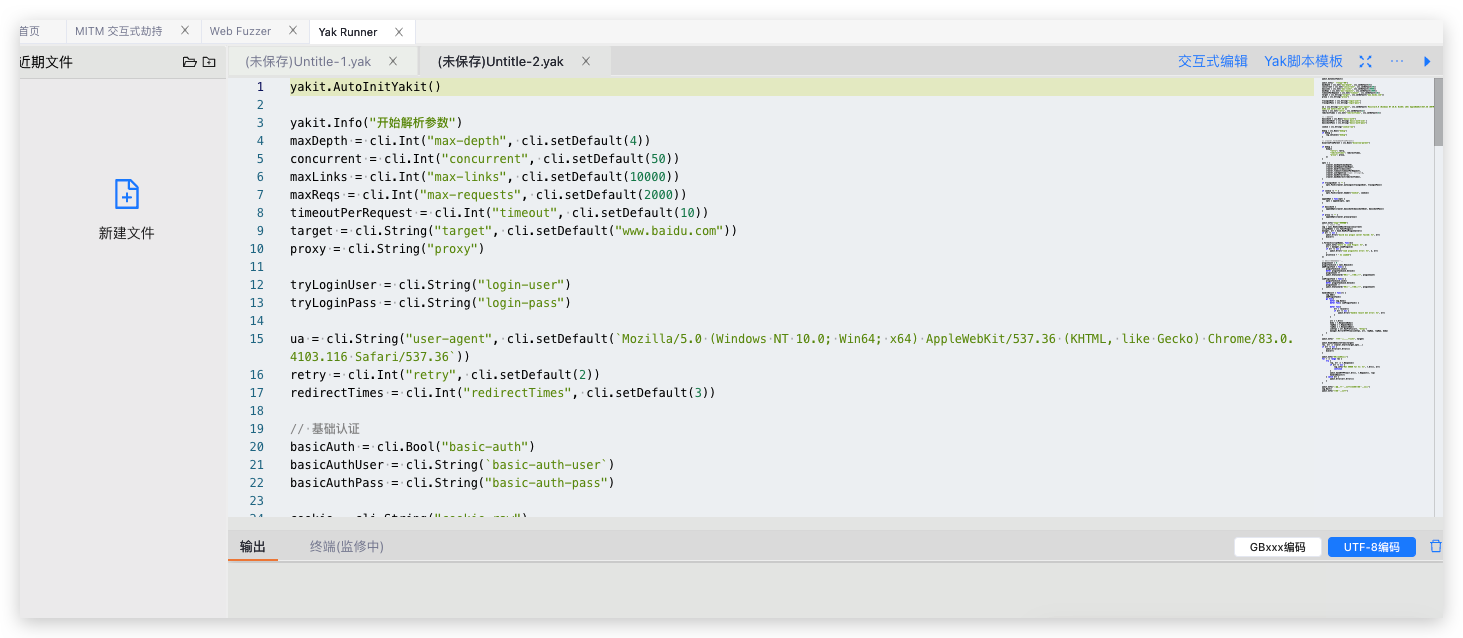Toggle fullscreen editor mode
The height and width of the screenshot is (638, 1463).
pyautogui.click(x=1365, y=62)
